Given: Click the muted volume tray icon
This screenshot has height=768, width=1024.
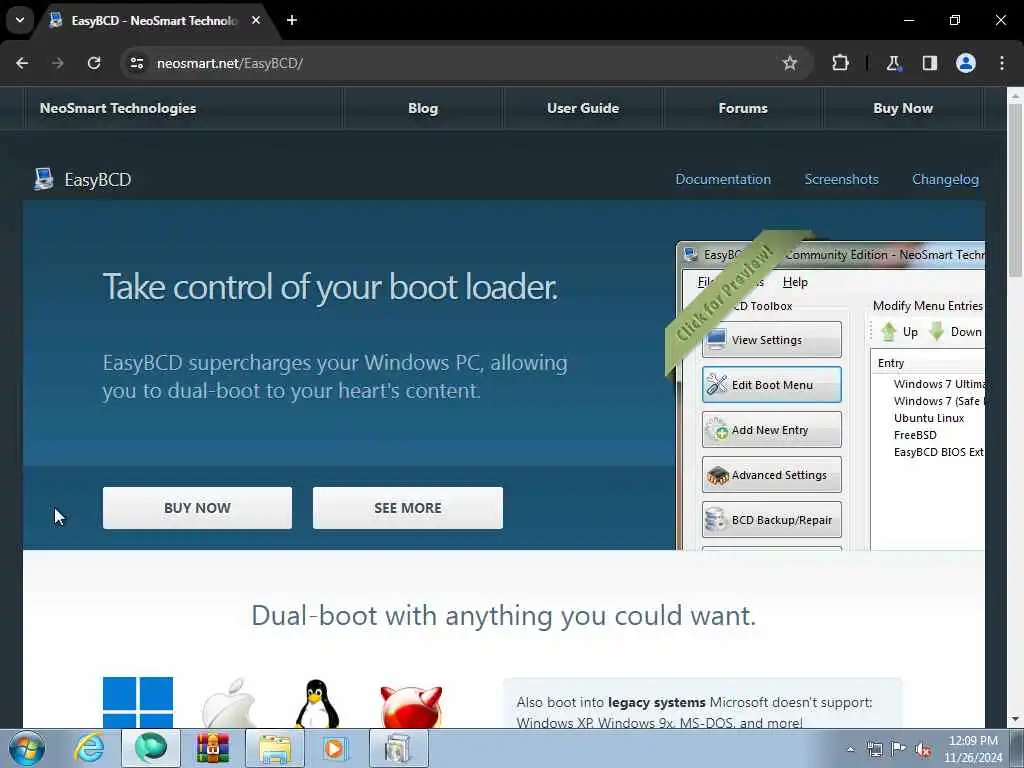Looking at the screenshot, I should (x=923, y=749).
